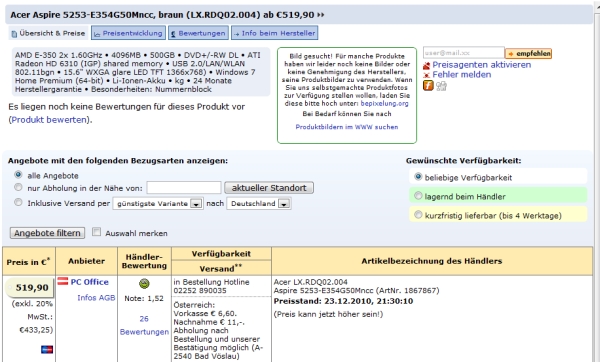Click the Acer Aspire 5253 product title link
The height and width of the screenshot is (362, 600).
point(167,15)
